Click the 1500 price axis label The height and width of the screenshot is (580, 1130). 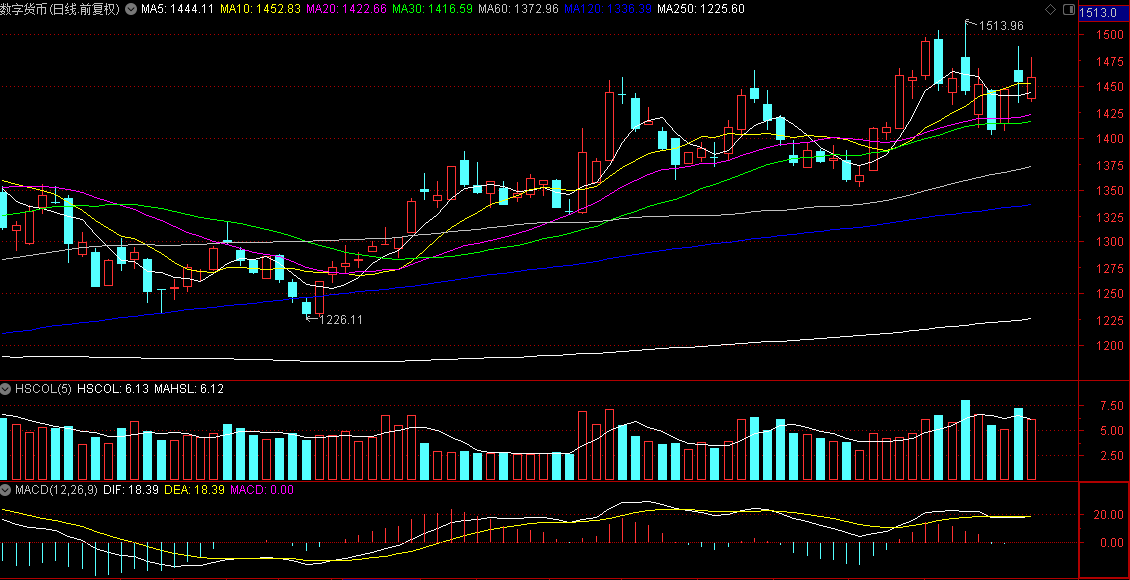[1110, 35]
